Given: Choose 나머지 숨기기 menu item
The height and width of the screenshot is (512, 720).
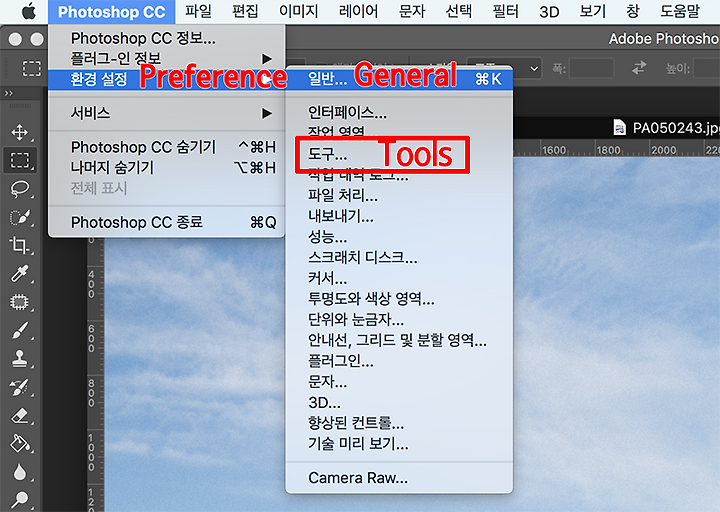Looking at the screenshot, I should coord(167,168).
